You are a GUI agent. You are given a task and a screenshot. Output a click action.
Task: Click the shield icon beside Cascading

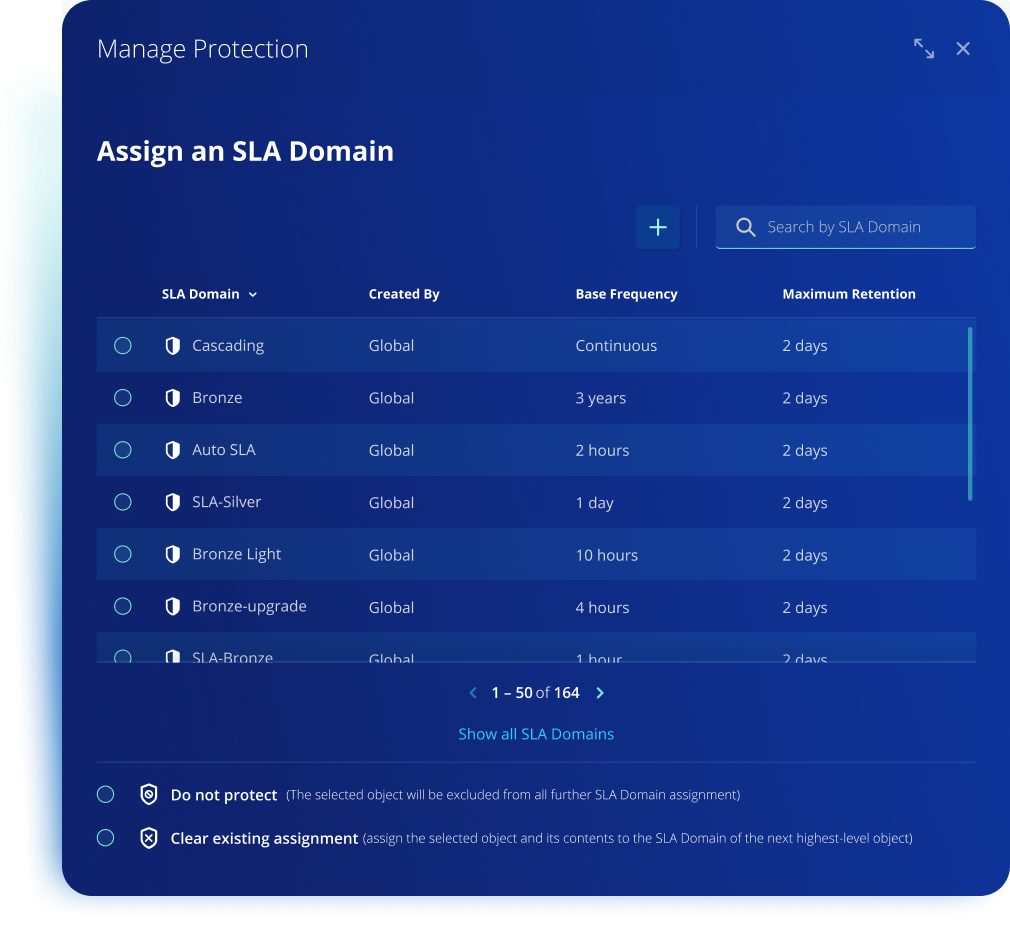click(x=173, y=345)
